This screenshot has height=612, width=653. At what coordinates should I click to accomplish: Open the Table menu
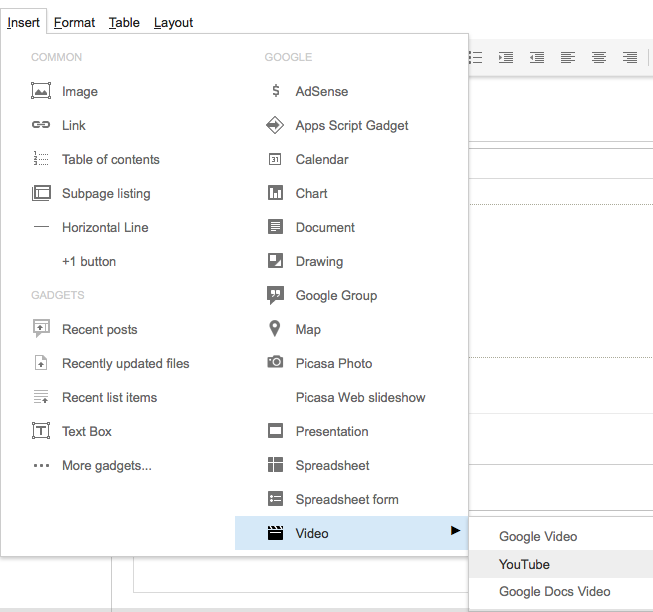tap(124, 22)
